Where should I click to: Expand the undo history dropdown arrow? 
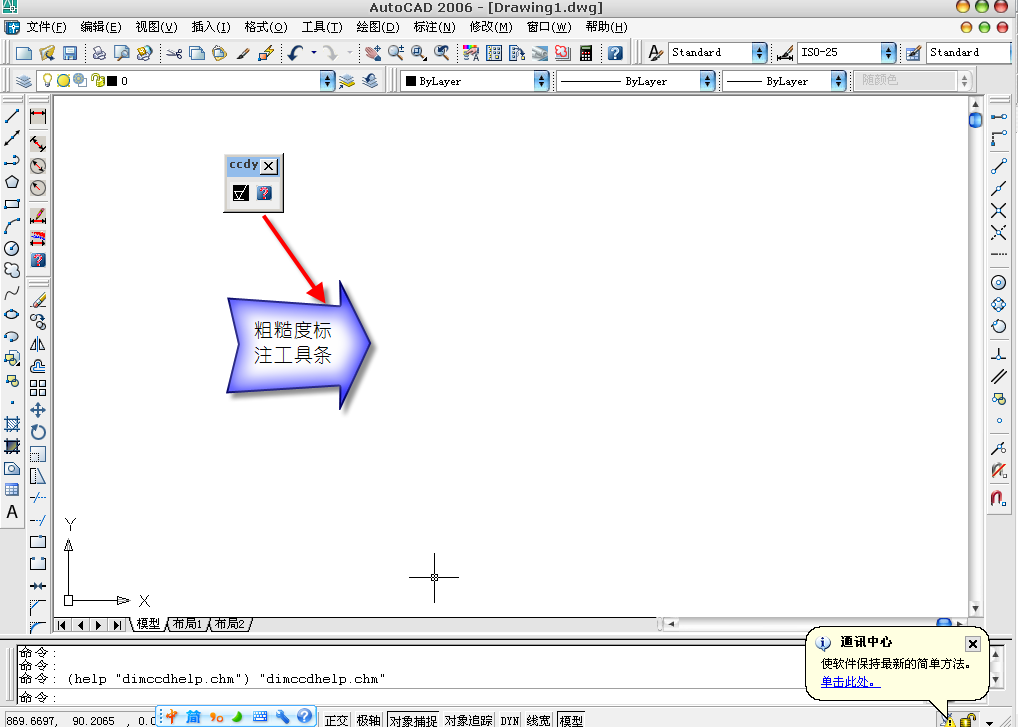[314, 53]
